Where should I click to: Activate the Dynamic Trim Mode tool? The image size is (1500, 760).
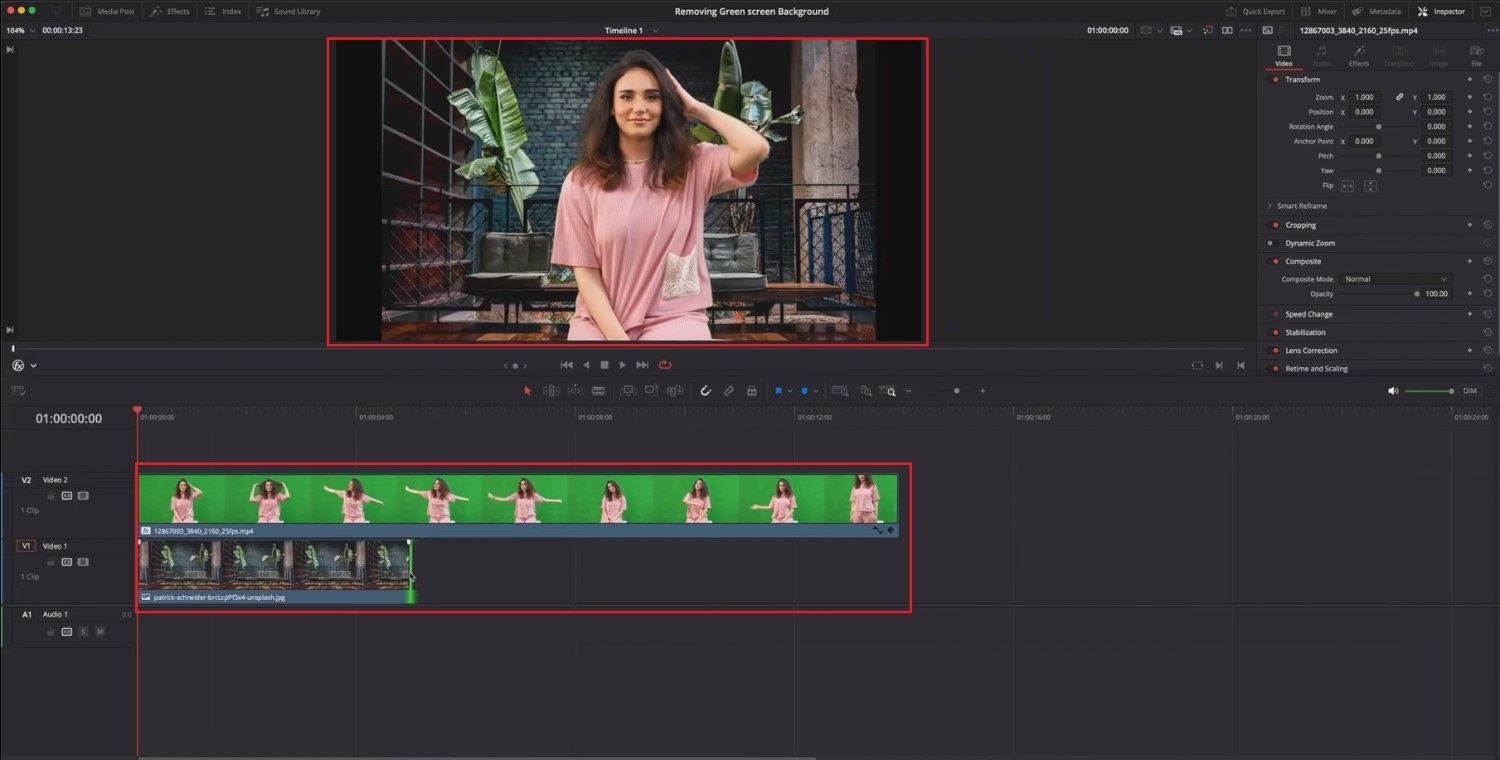tap(575, 391)
